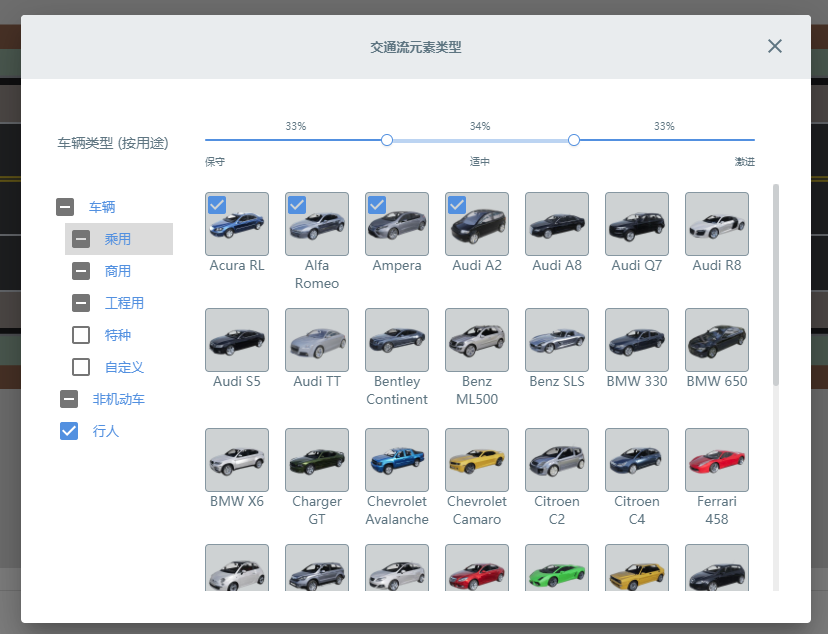The image size is (828, 634).
Task: Click the right slider handle between 适中 and 激进
Action: click(x=574, y=140)
